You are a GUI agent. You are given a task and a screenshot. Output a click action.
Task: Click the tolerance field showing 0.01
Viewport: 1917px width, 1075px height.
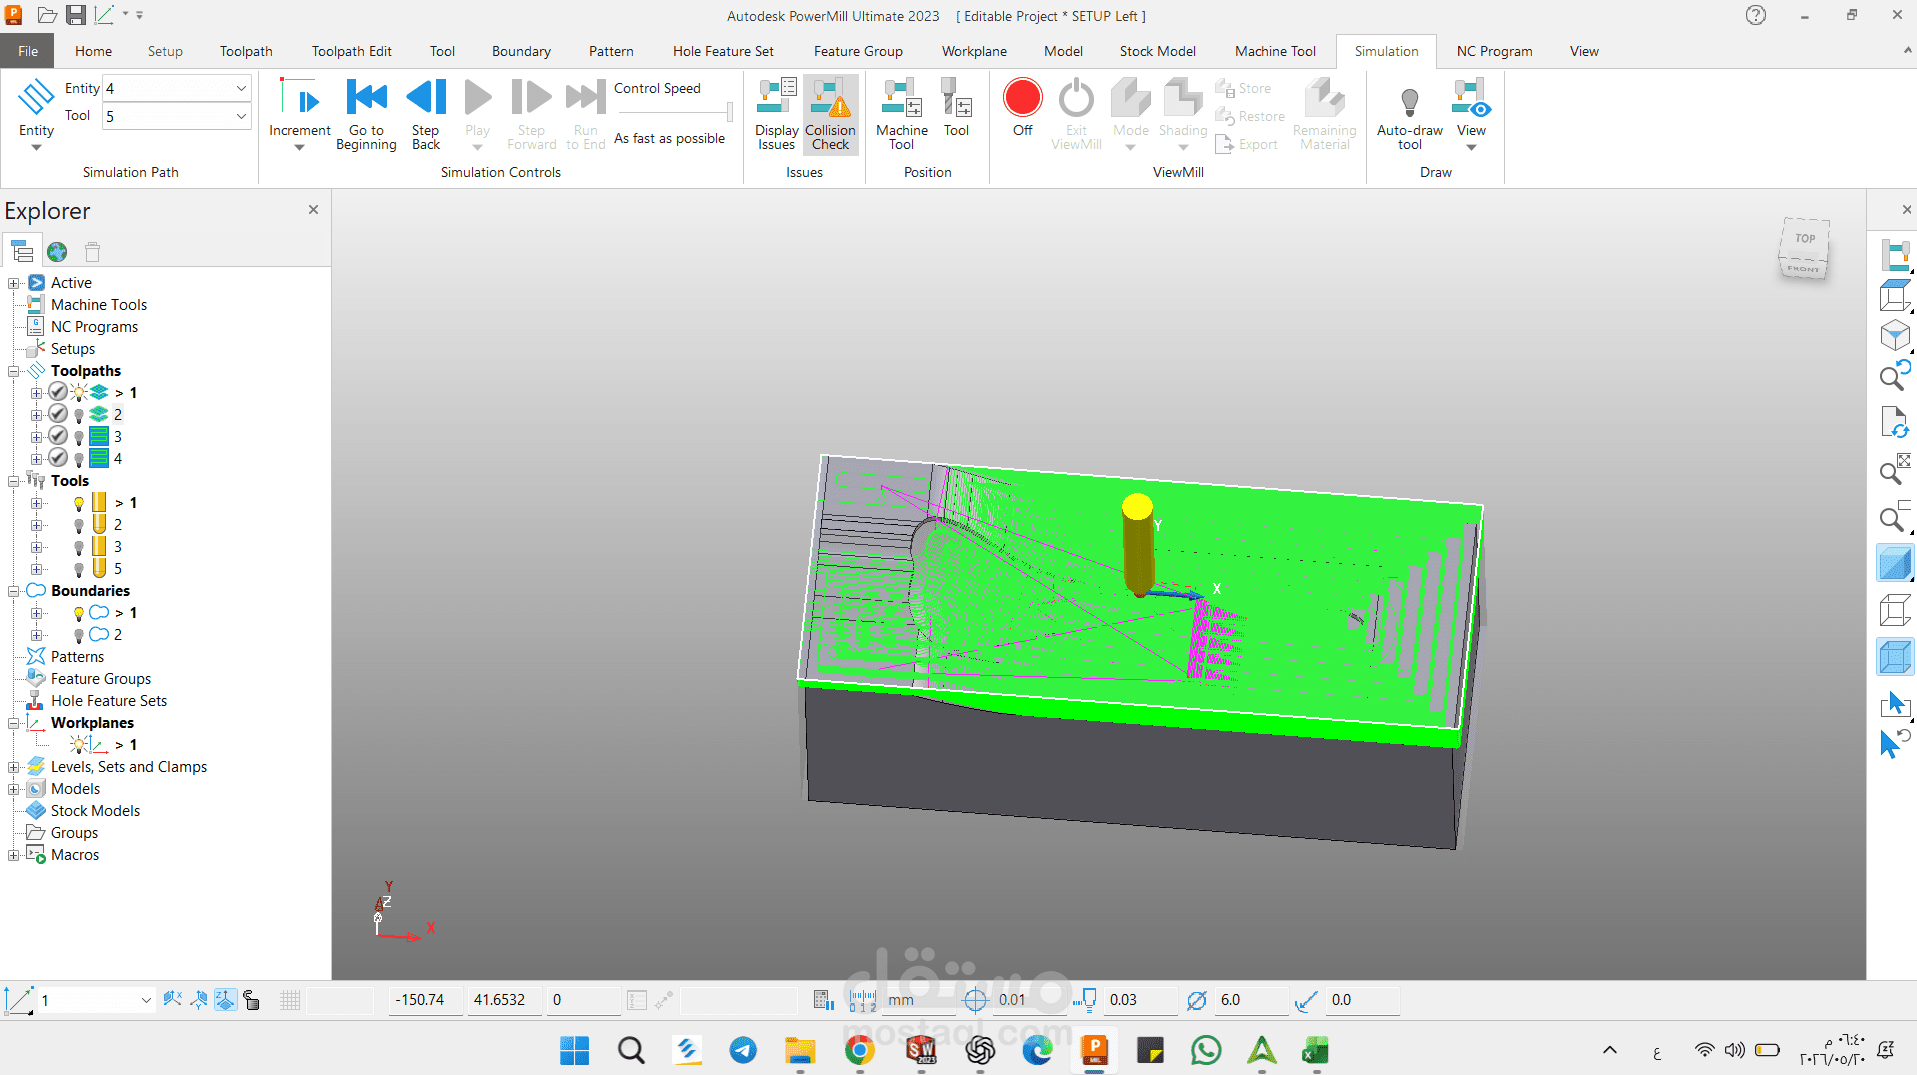click(x=1030, y=1000)
